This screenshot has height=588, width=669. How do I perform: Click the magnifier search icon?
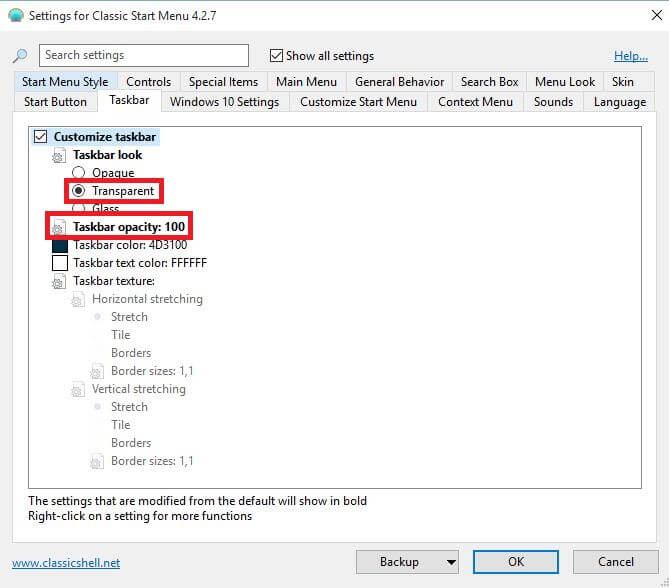tap(20, 55)
